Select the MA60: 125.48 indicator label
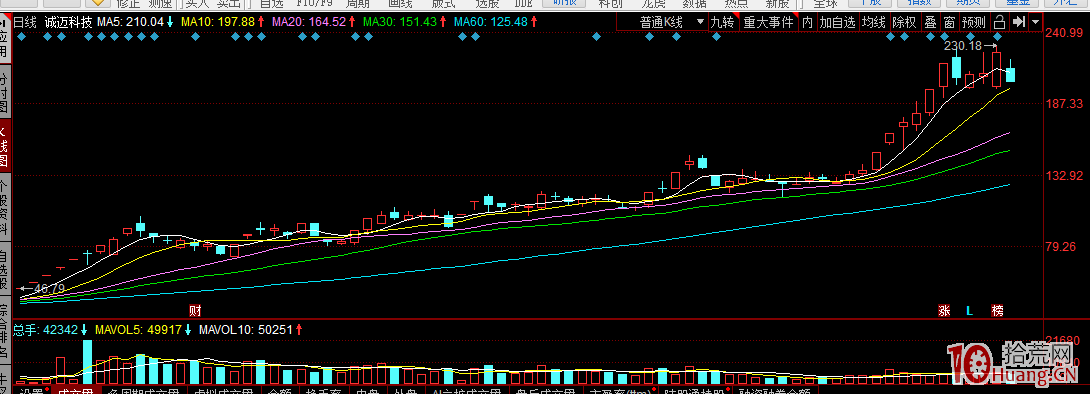The image size is (1090, 394). (x=496, y=22)
